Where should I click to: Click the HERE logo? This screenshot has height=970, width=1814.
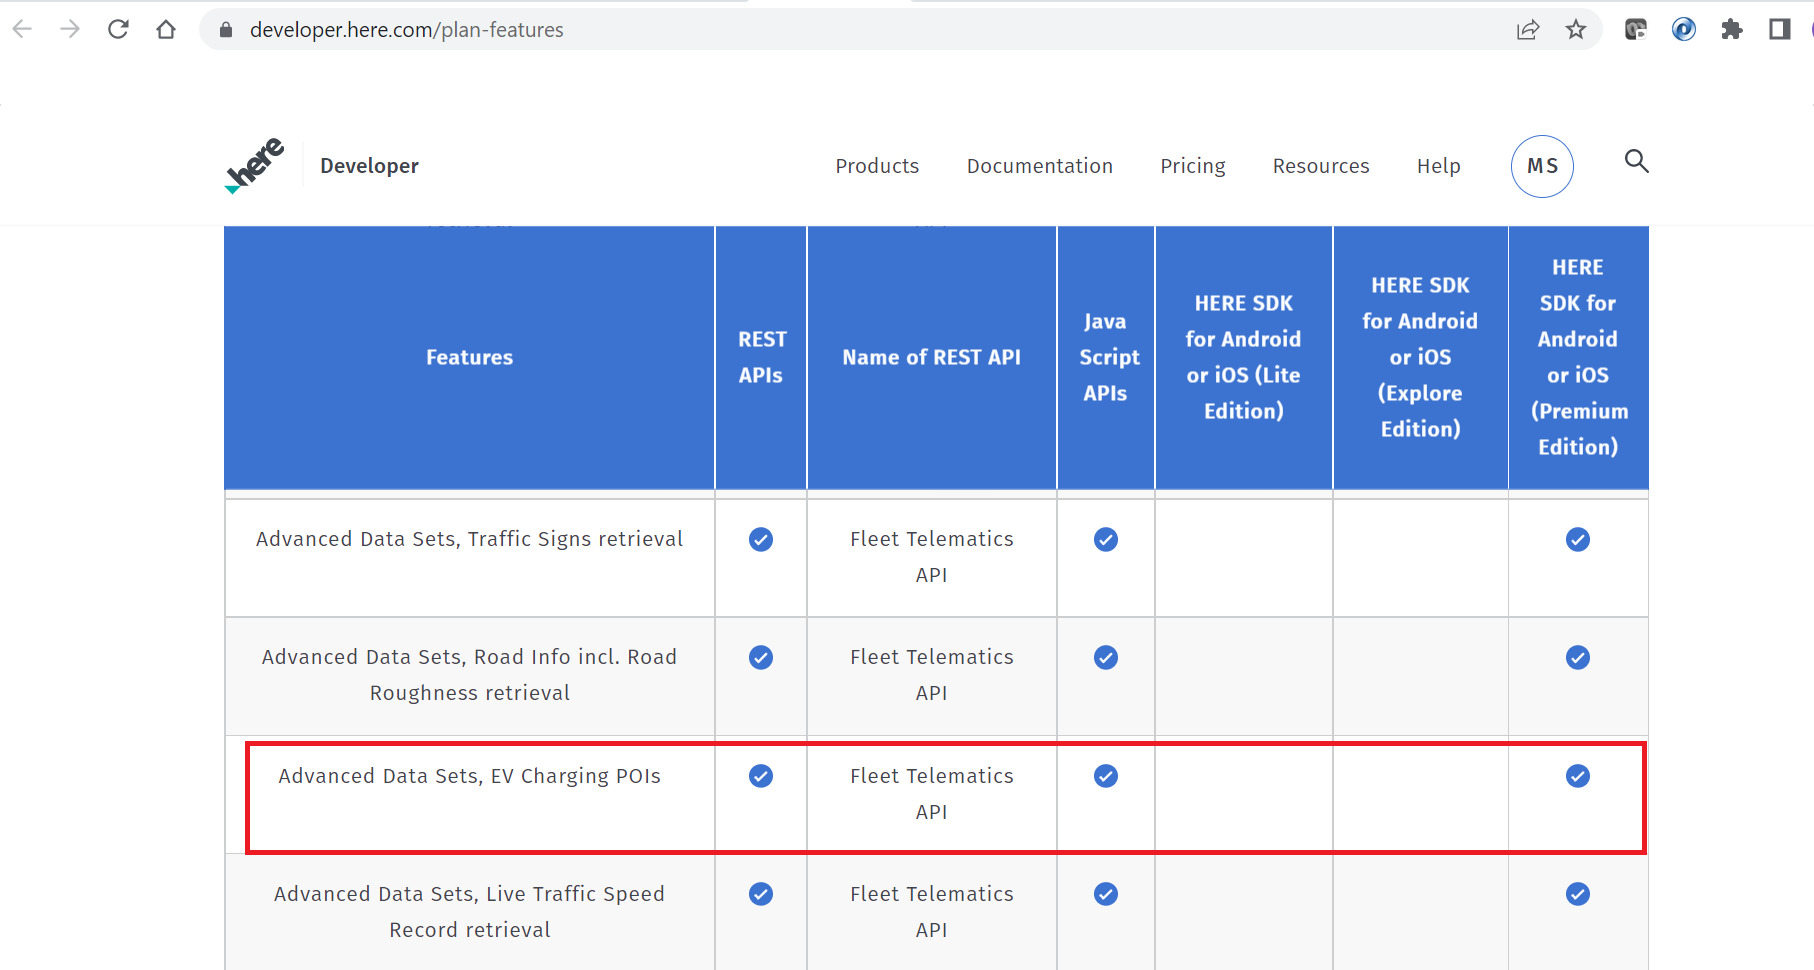(x=256, y=165)
